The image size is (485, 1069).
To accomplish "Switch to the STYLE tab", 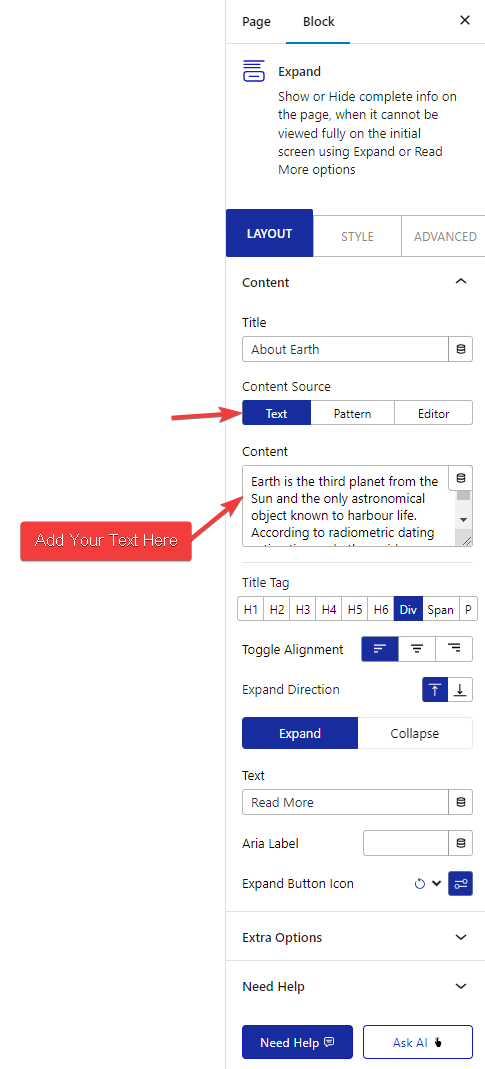I will [x=357, y=236].
